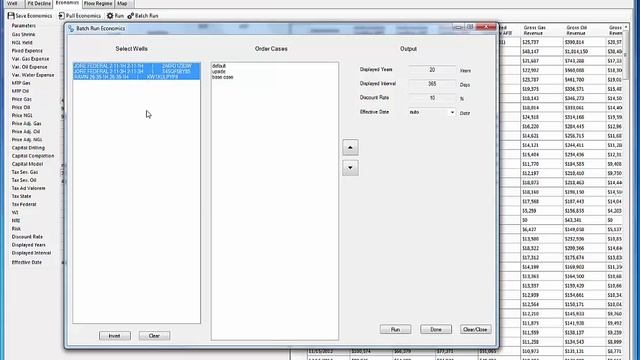The width and height of the screenshot is (640, 360).
Task: Click MTP Oil parameter
Action: (x=20, y=91)
